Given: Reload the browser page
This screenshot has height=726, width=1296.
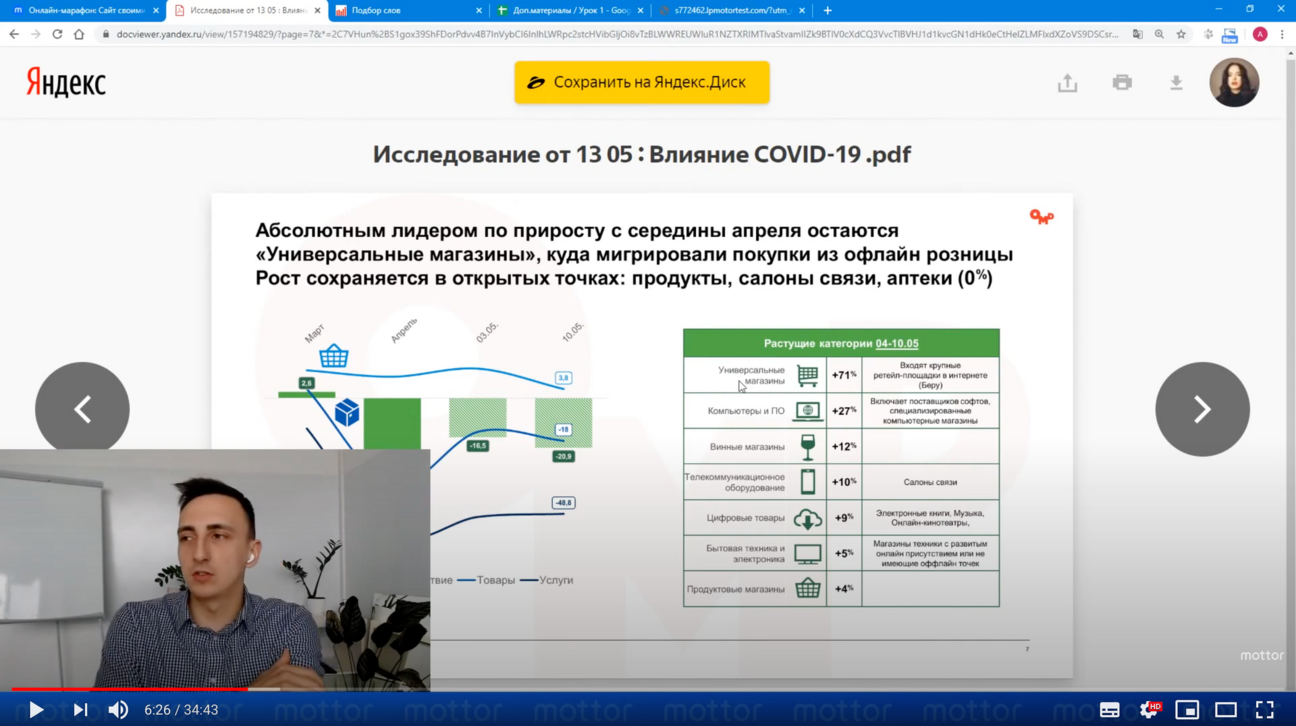Looking at the screenshot, I should pos(57,34).
